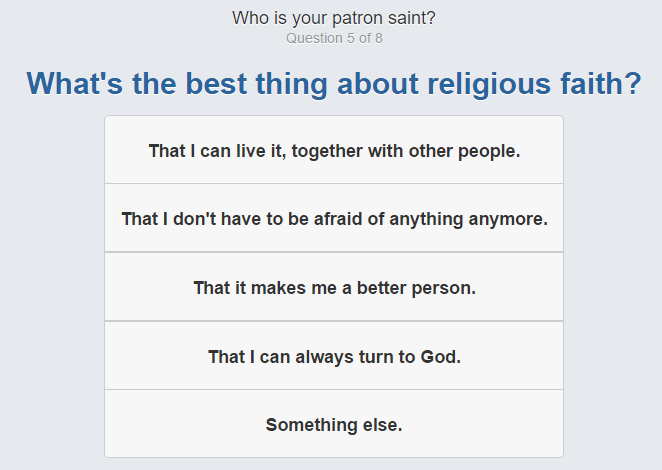Answer with the last option in the list
662x470 pixels.
(334, 424)
